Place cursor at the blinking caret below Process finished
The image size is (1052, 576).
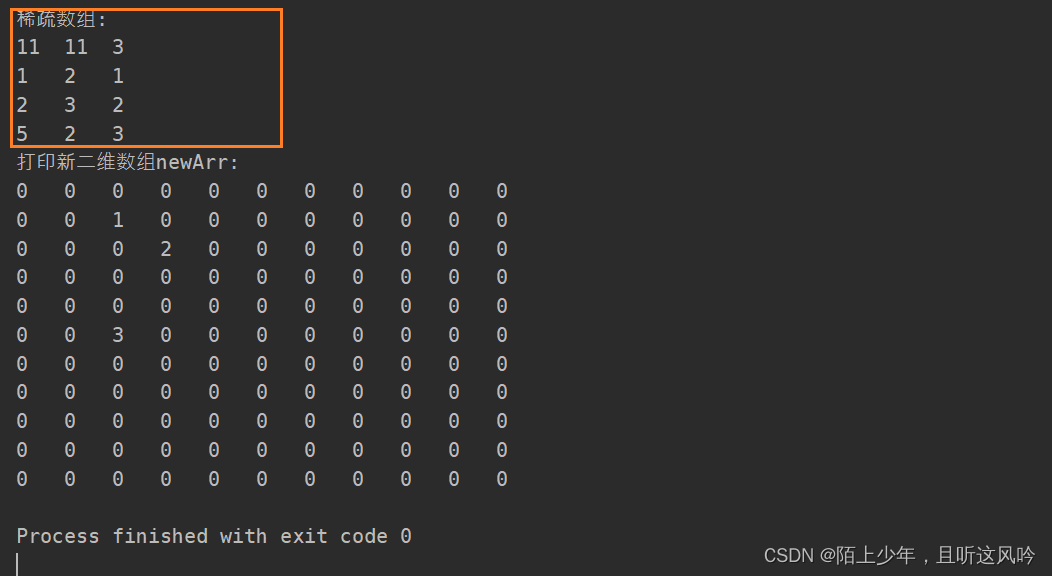point(17,565)
